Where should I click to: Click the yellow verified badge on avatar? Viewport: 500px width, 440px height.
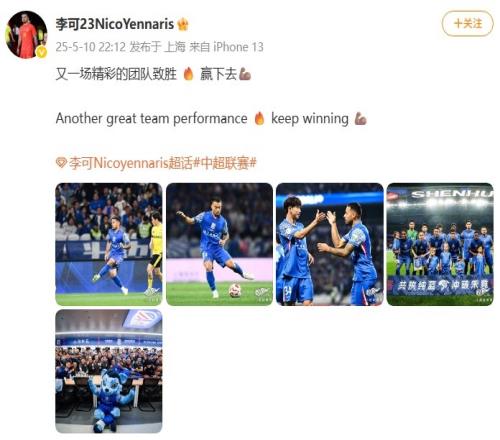point(41,52)
